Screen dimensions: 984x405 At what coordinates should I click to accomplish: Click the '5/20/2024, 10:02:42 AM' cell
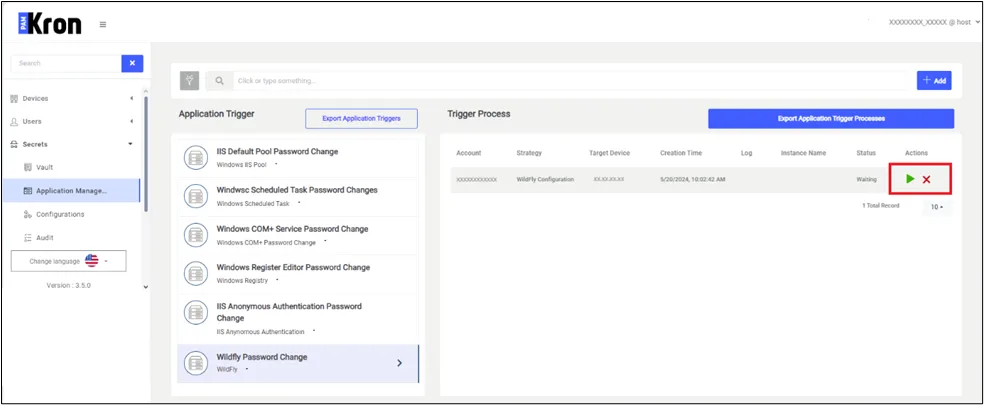click(693, 180)
